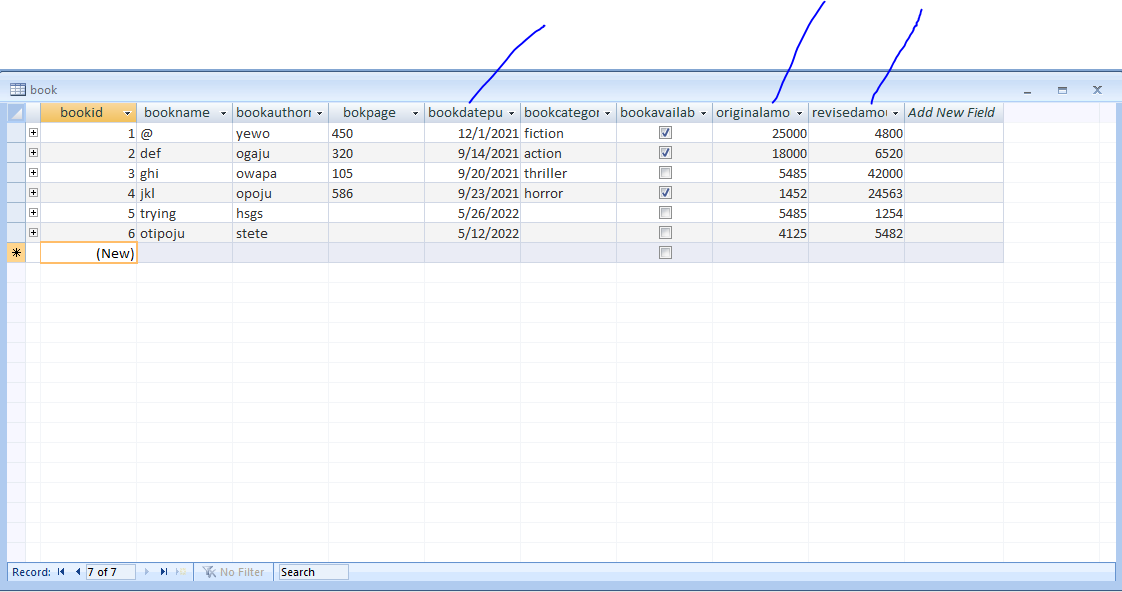The height and width of the screenshot is (592, 1122).
Task: Go to first record navigation button
Action: 62,572
